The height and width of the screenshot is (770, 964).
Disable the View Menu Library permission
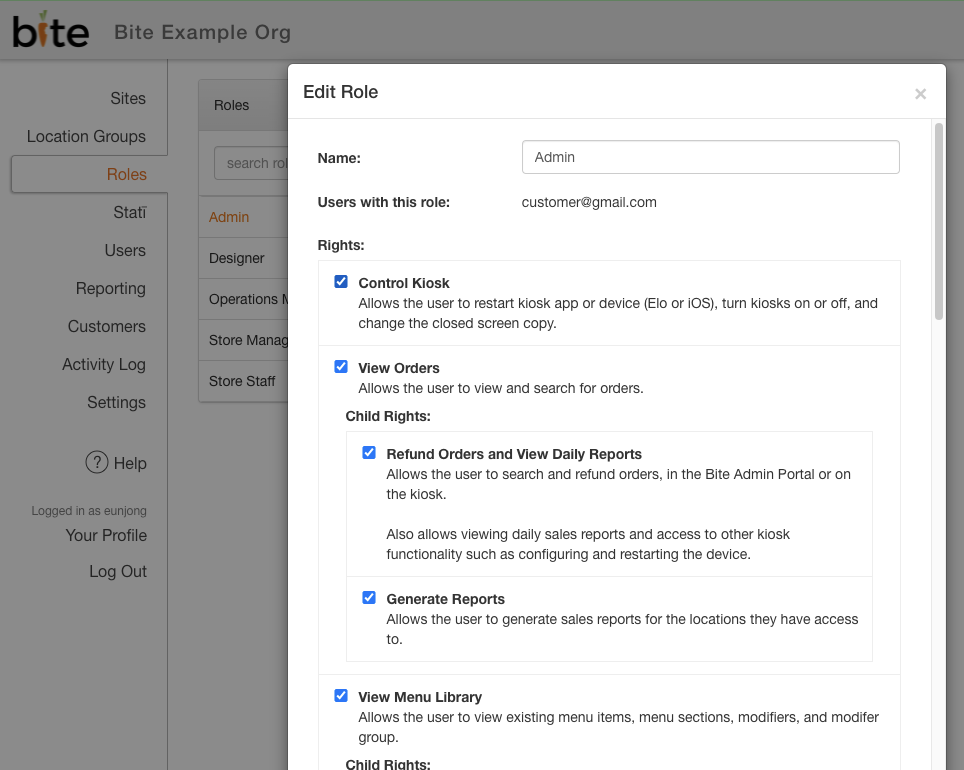point(341,695)
